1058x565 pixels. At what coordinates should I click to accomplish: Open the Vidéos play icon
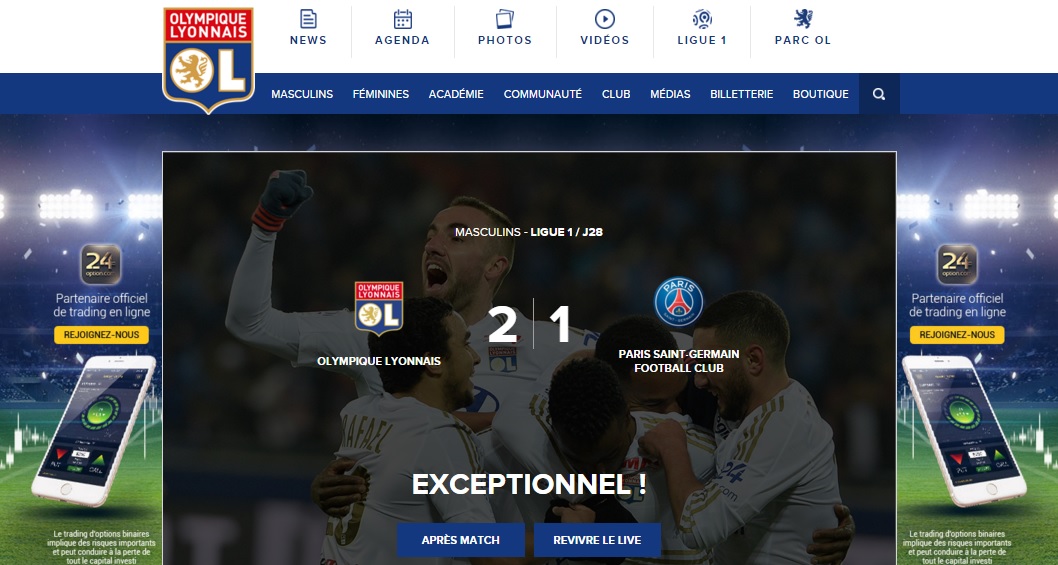click(605, 19)
